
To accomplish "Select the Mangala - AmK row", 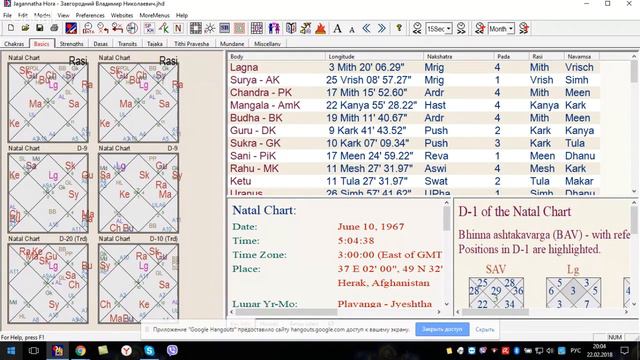I will 413,105.
